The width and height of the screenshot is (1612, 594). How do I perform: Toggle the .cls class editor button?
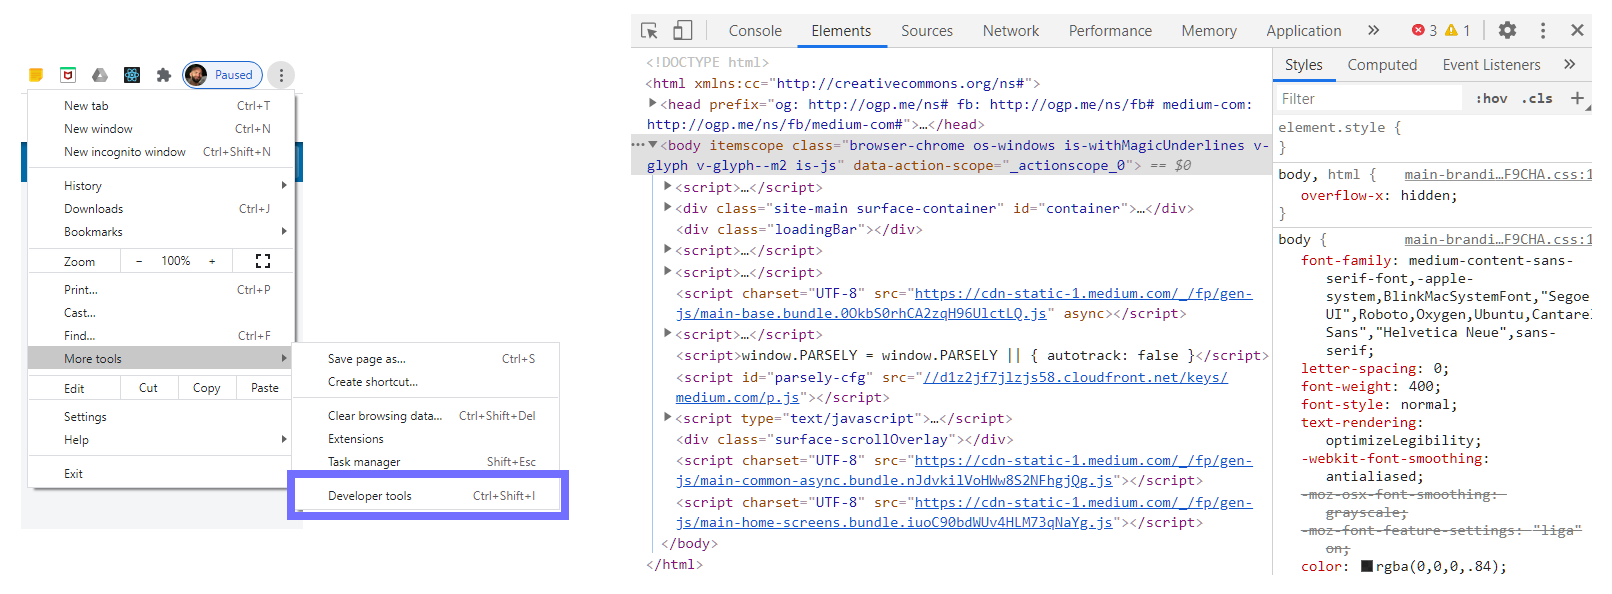click(1537, 98)
